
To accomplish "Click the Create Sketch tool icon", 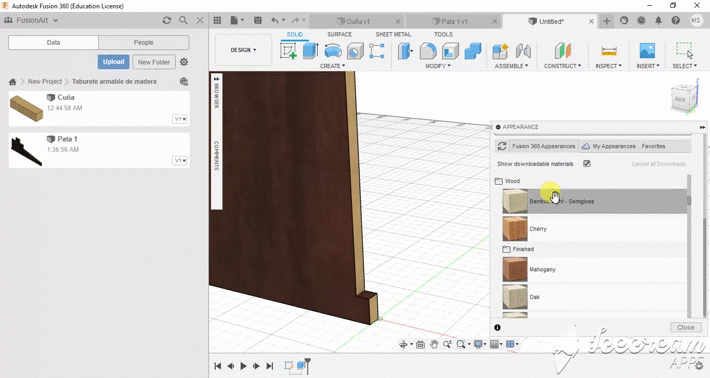I will tap(288, 51).
